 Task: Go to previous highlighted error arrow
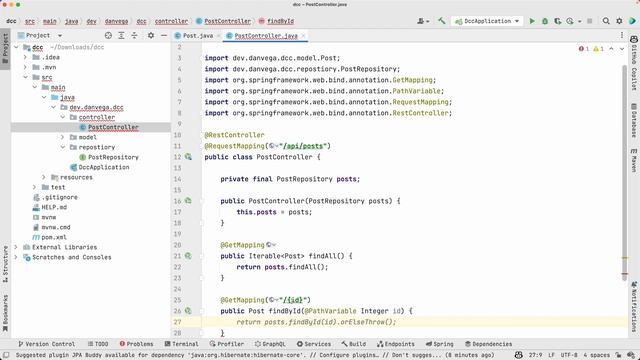[611, 49]
